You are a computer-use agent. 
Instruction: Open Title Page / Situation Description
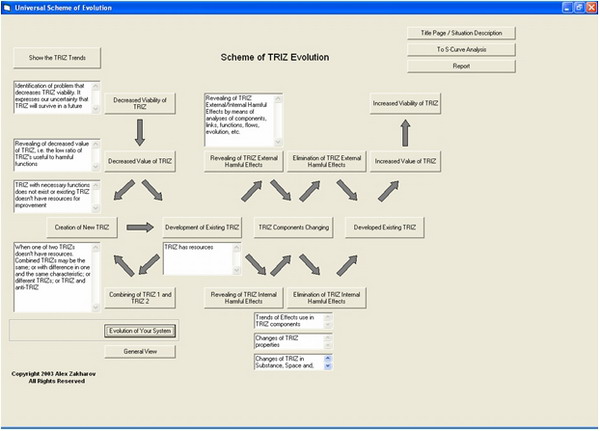(461, 33)
